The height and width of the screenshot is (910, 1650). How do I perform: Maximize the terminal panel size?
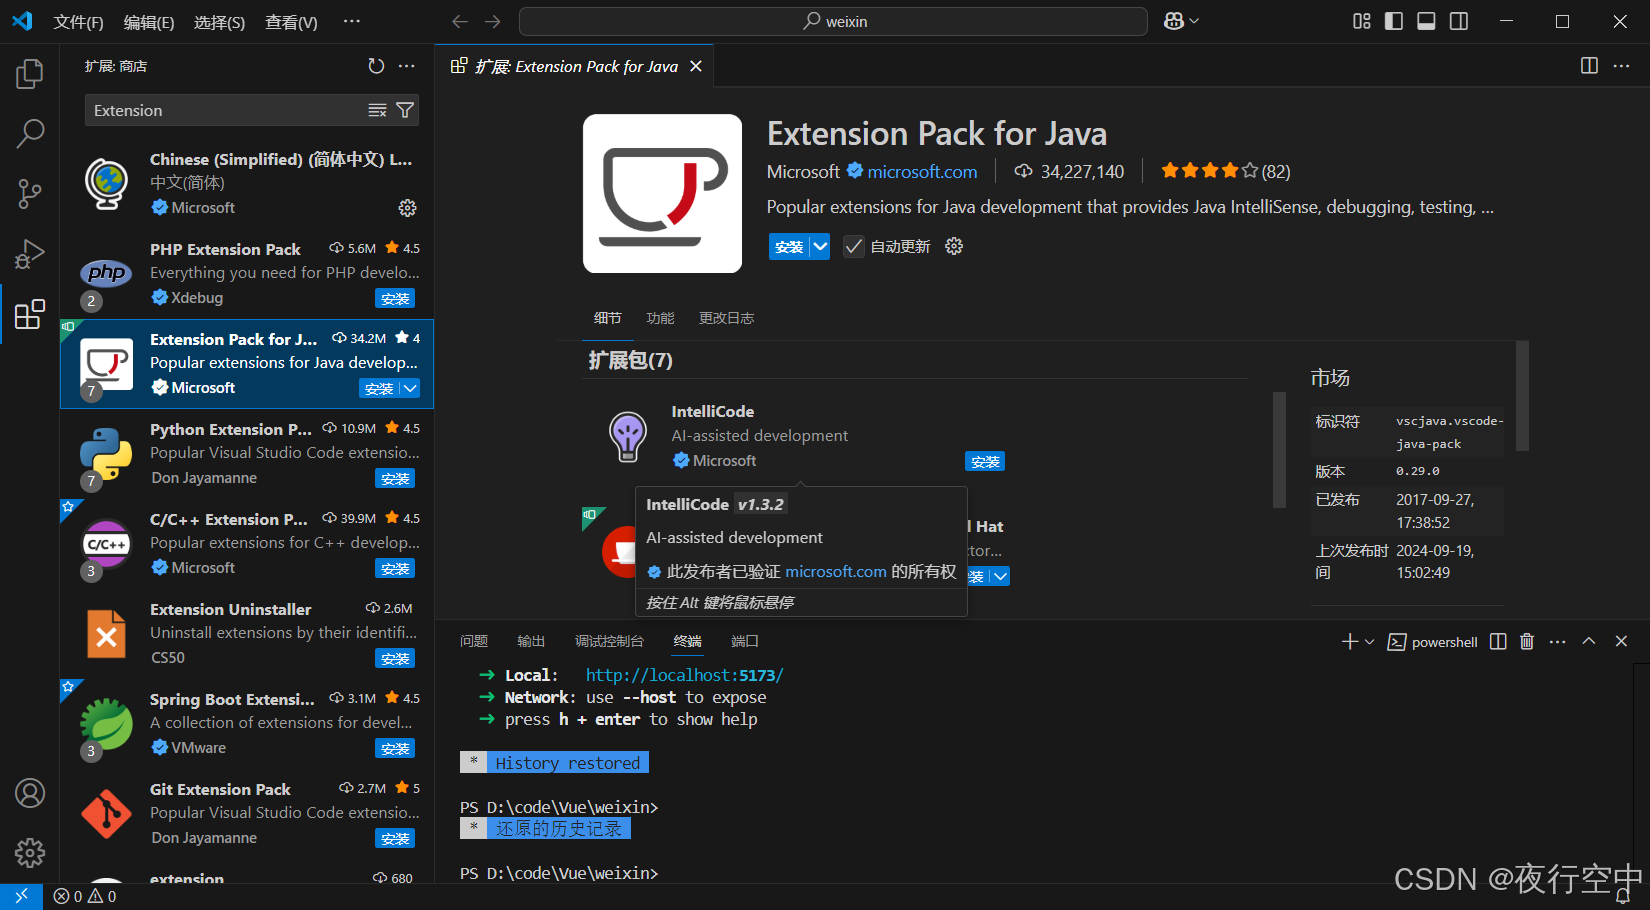(x=1589, y=641)
